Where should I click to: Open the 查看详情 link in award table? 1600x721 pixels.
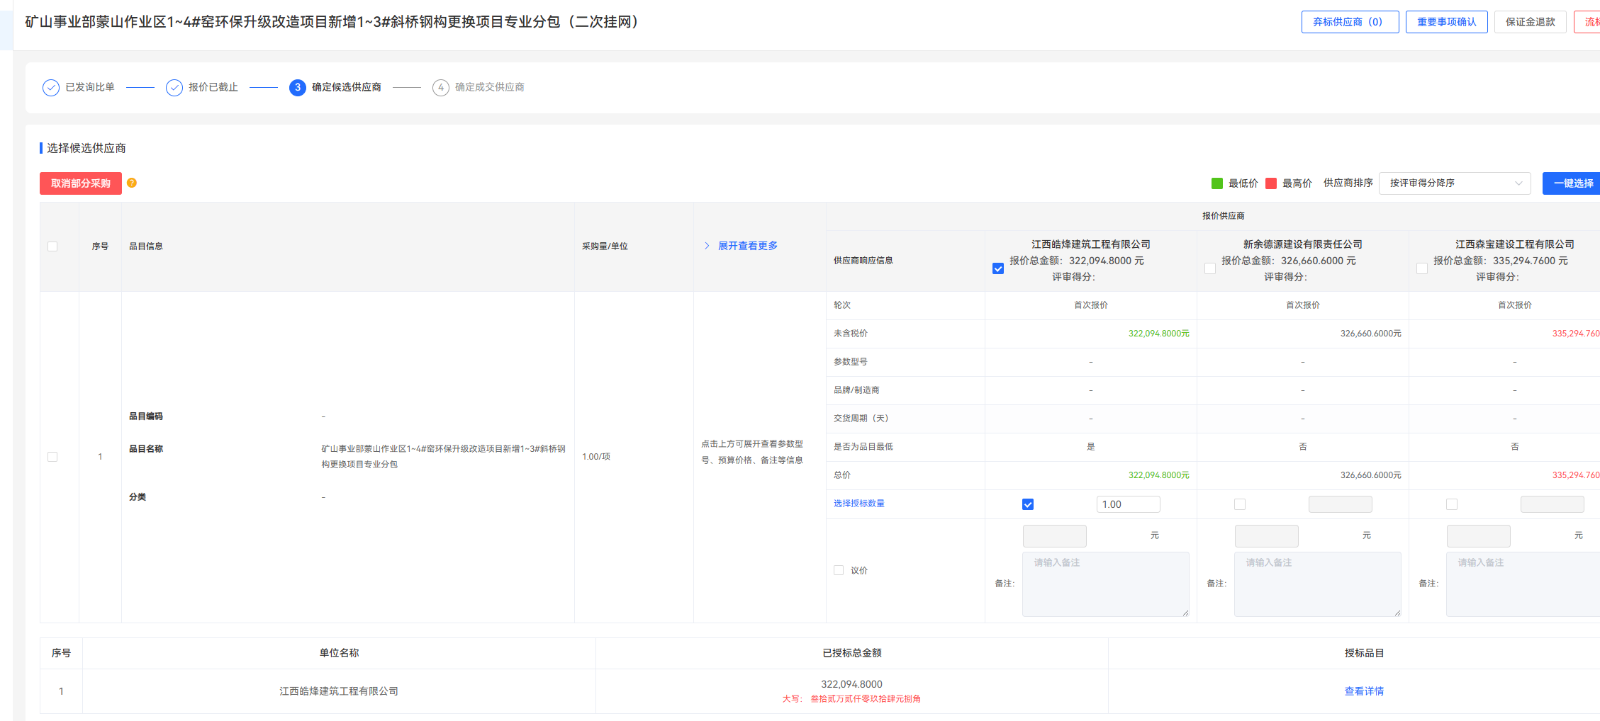(1364, 691)
